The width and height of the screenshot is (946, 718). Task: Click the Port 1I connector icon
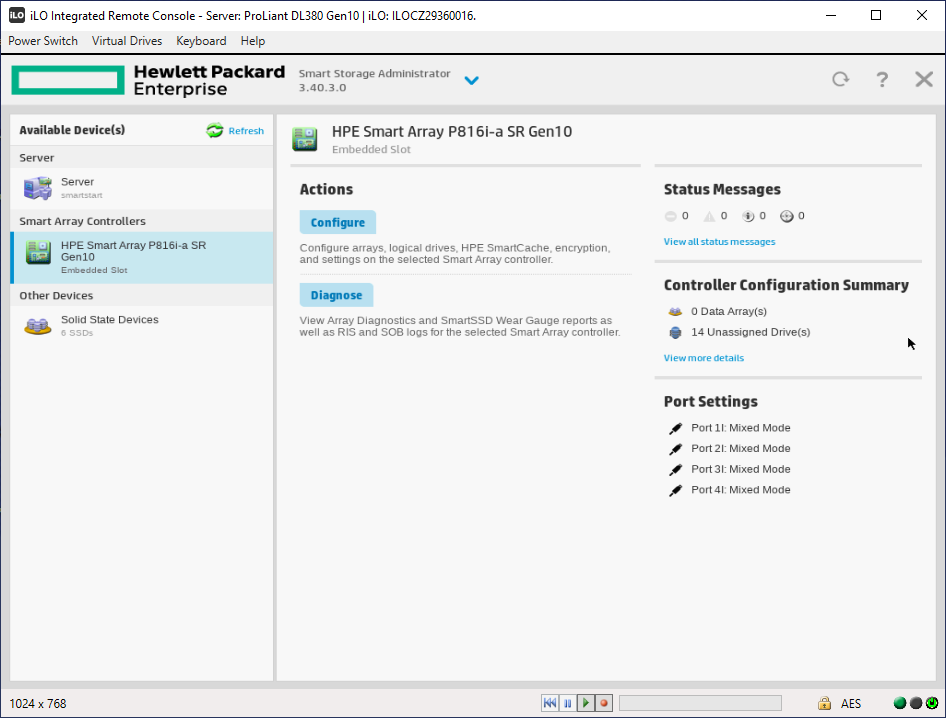[x=676, y=428]
